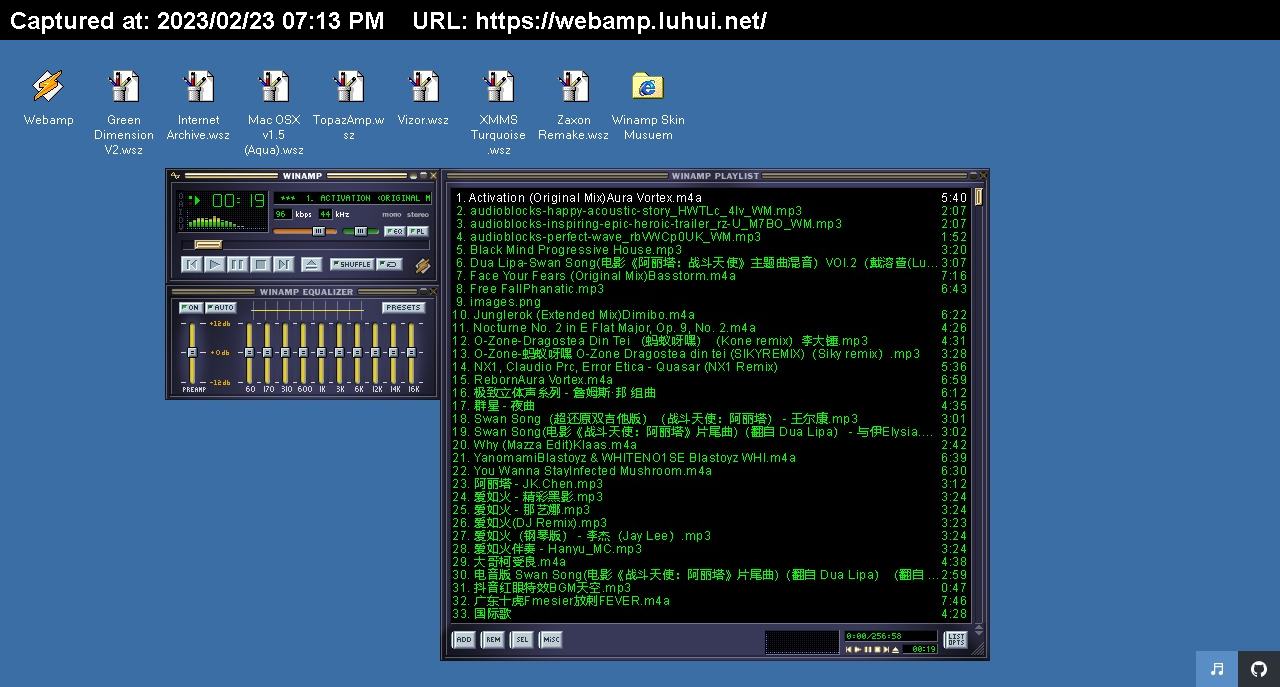Open TopazAmp.wsz skin icon
Screen dimensions: 1280x687
point(348,105)
